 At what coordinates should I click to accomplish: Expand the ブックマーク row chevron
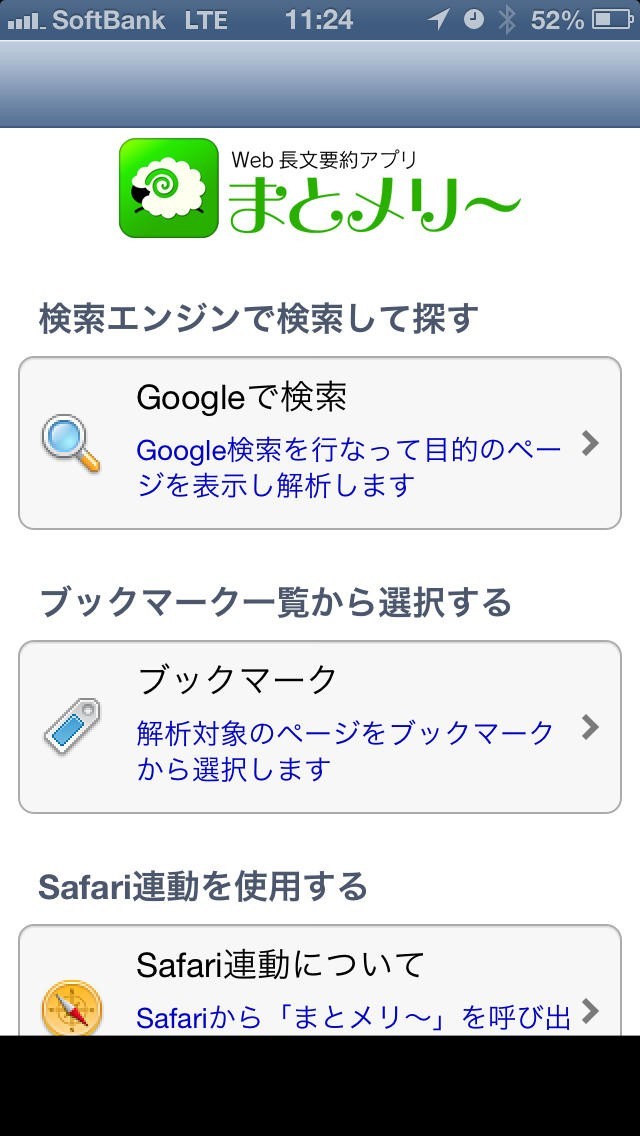pyautogui.click(x=590, y=726)
